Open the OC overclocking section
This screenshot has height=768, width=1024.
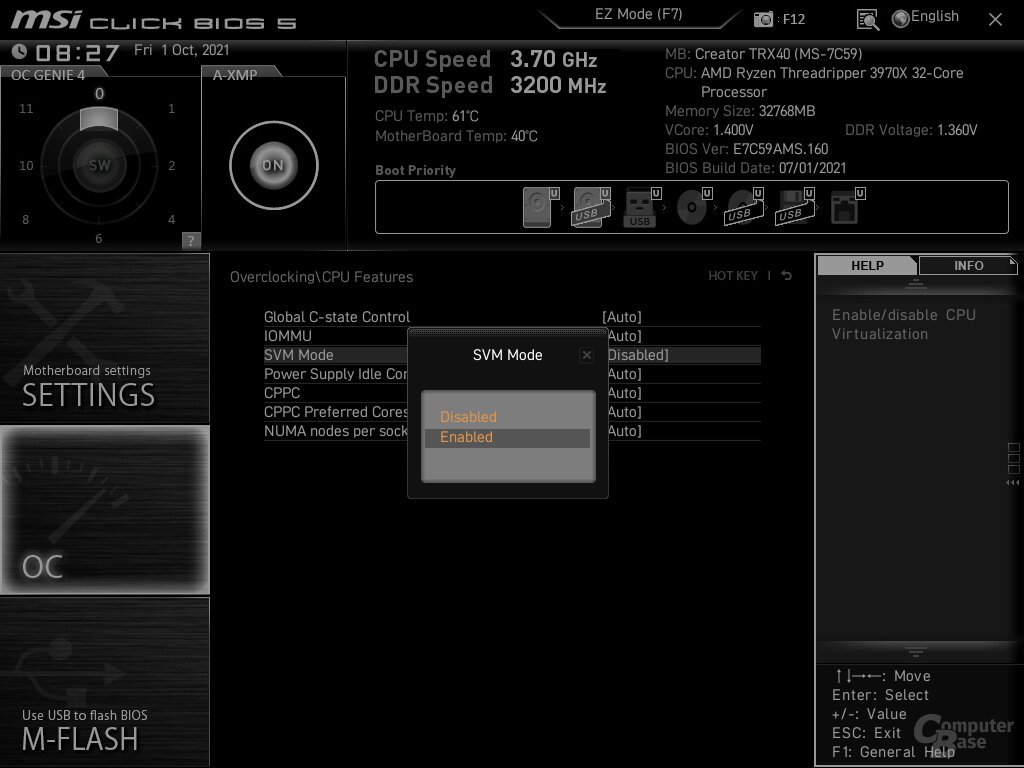click(x=104, y=510)
